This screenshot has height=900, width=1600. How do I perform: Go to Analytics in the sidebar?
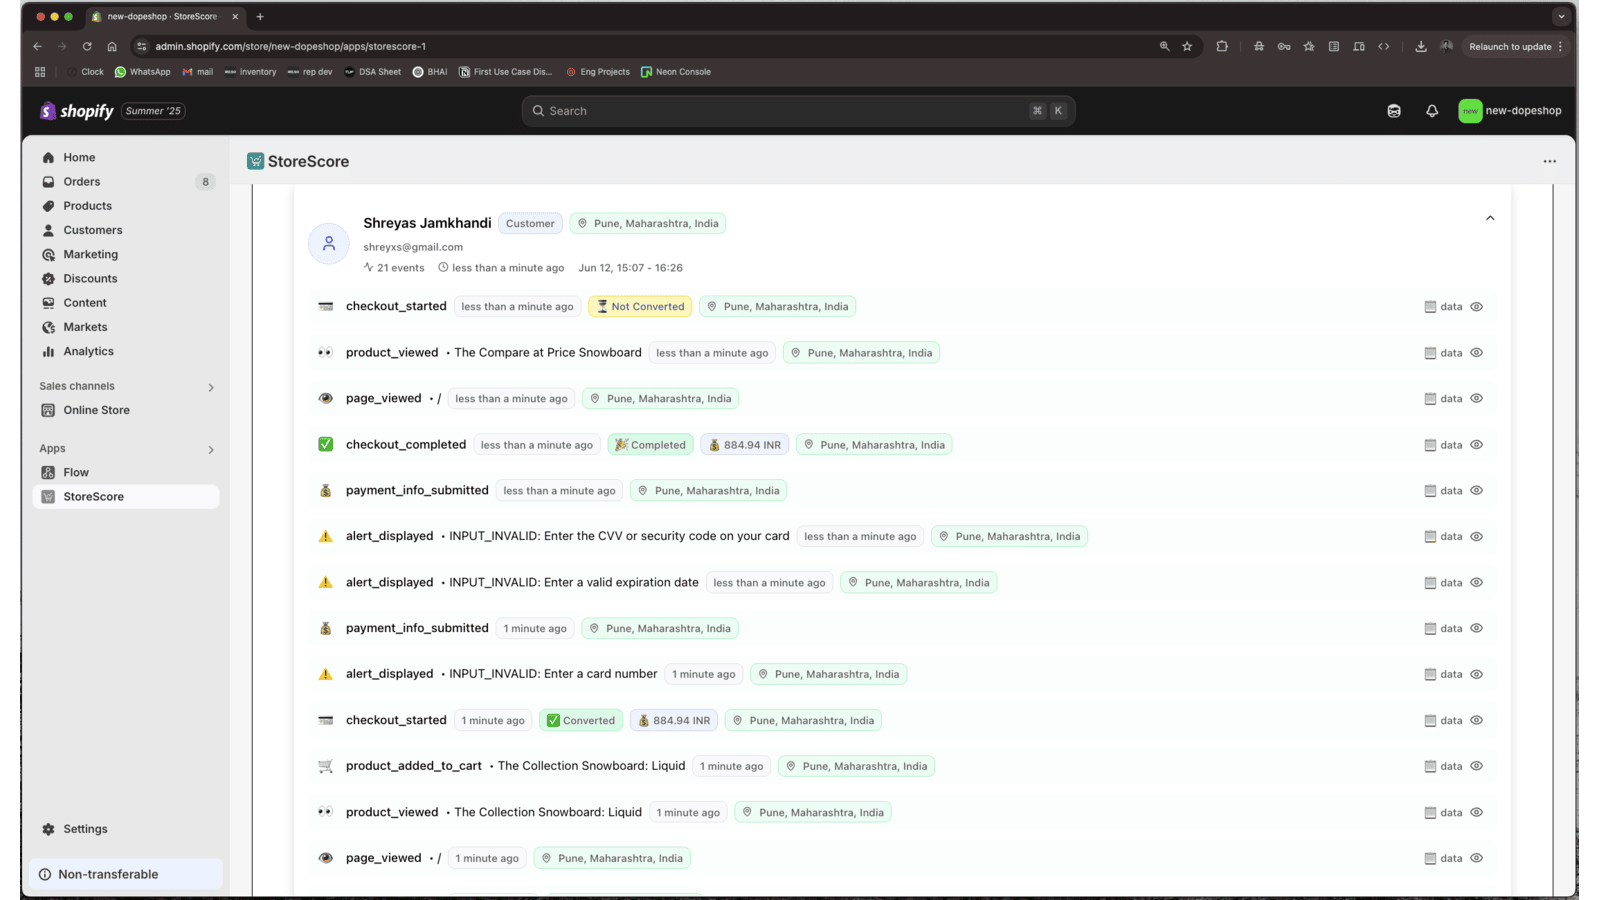pyautogui.click(x=88, y=351)
